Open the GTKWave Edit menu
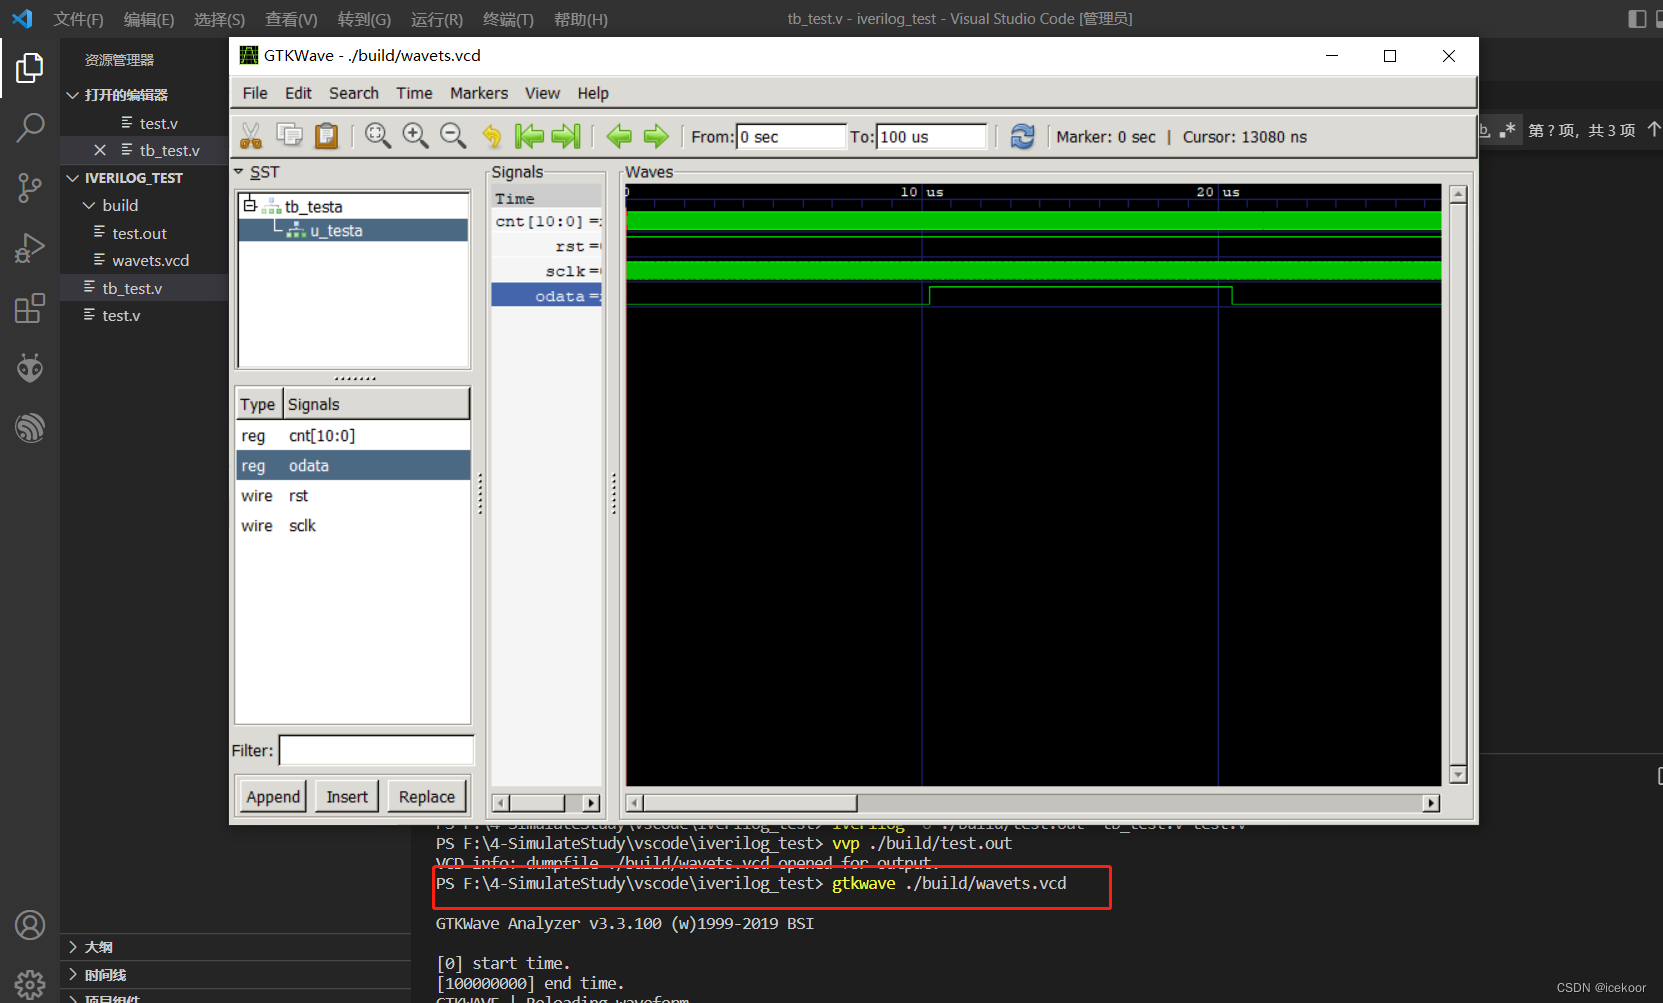 pos(298,93)
